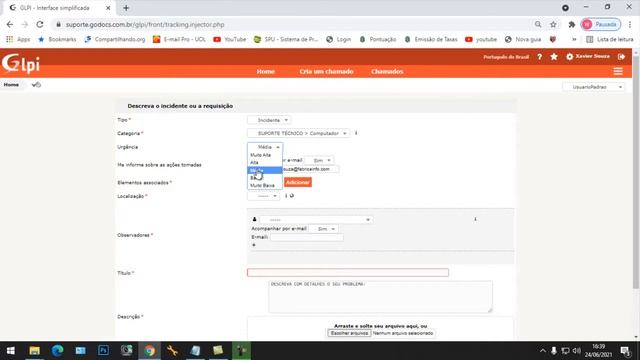Screen dimensions: 640x360
Task: Collapse the Urgência dropdown showing Média
Action: coord(265,147)
